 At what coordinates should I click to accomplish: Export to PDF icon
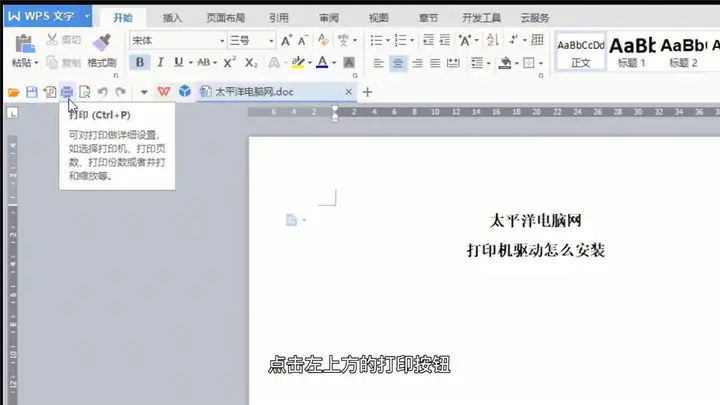[x=50, y=92]
